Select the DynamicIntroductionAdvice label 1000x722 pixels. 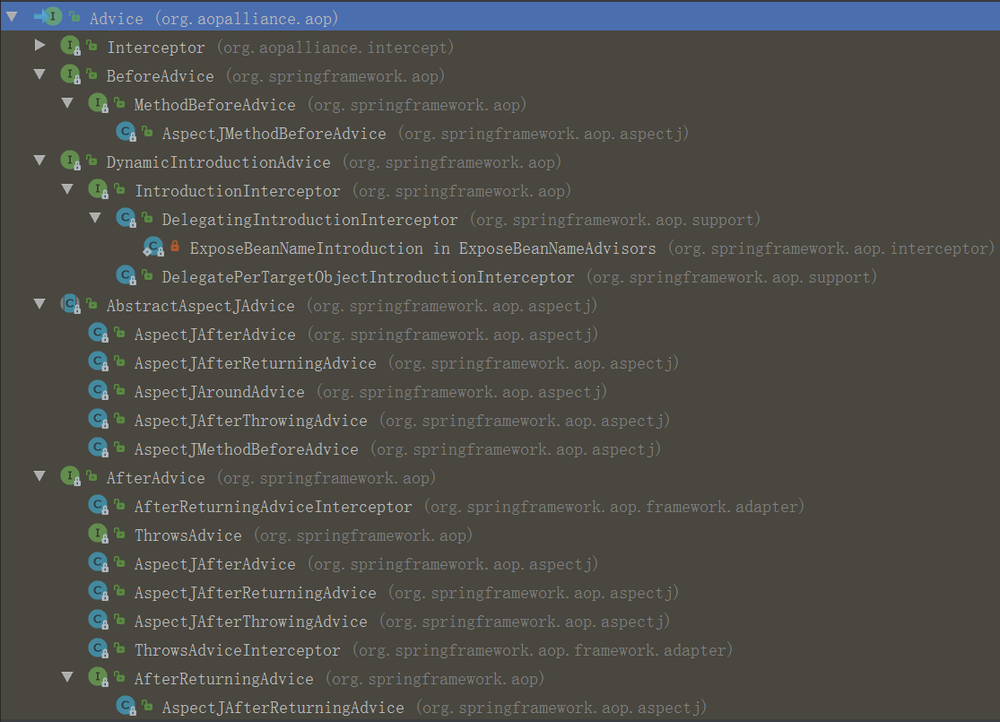pyautogui.click(x=219, y=162)
